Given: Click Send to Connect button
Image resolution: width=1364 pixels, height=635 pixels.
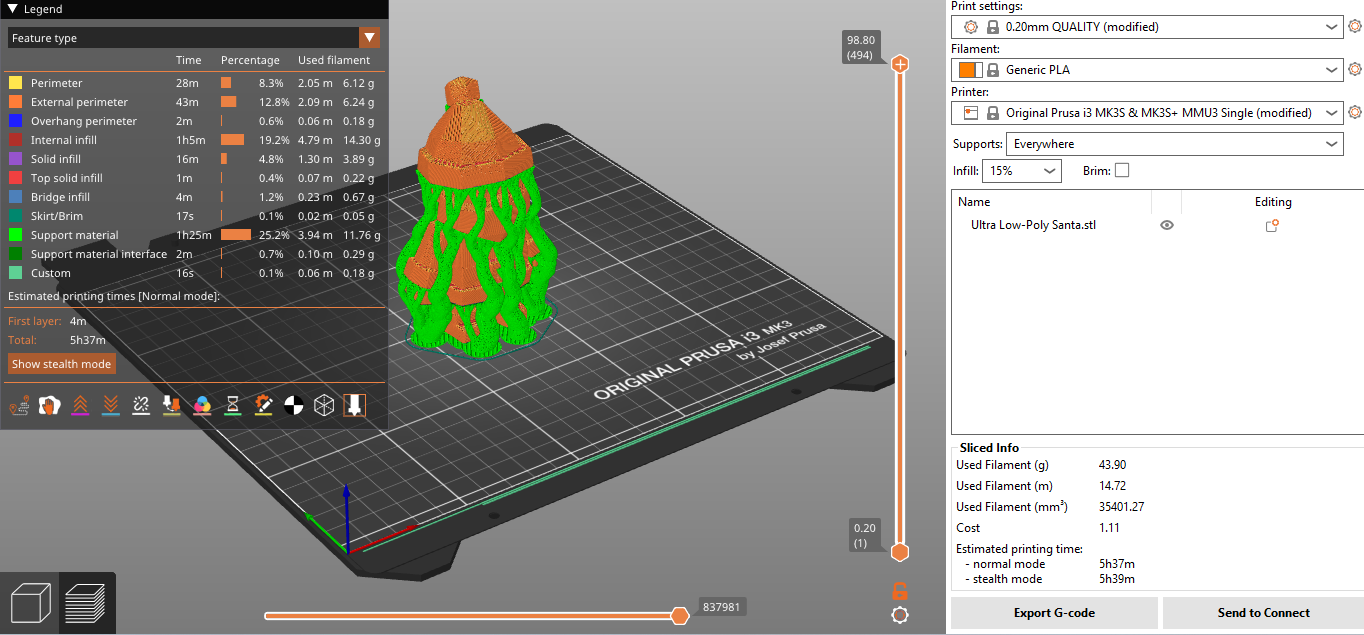Looking at the screenshot, I should (x=1263, y=613).
